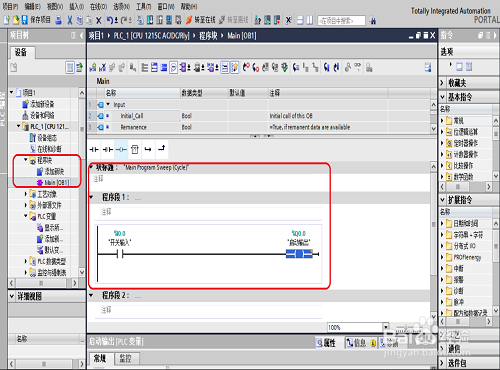This screenshot has height=370, width=500.
Task: Click inside the project search field
Action: (341, 21)
